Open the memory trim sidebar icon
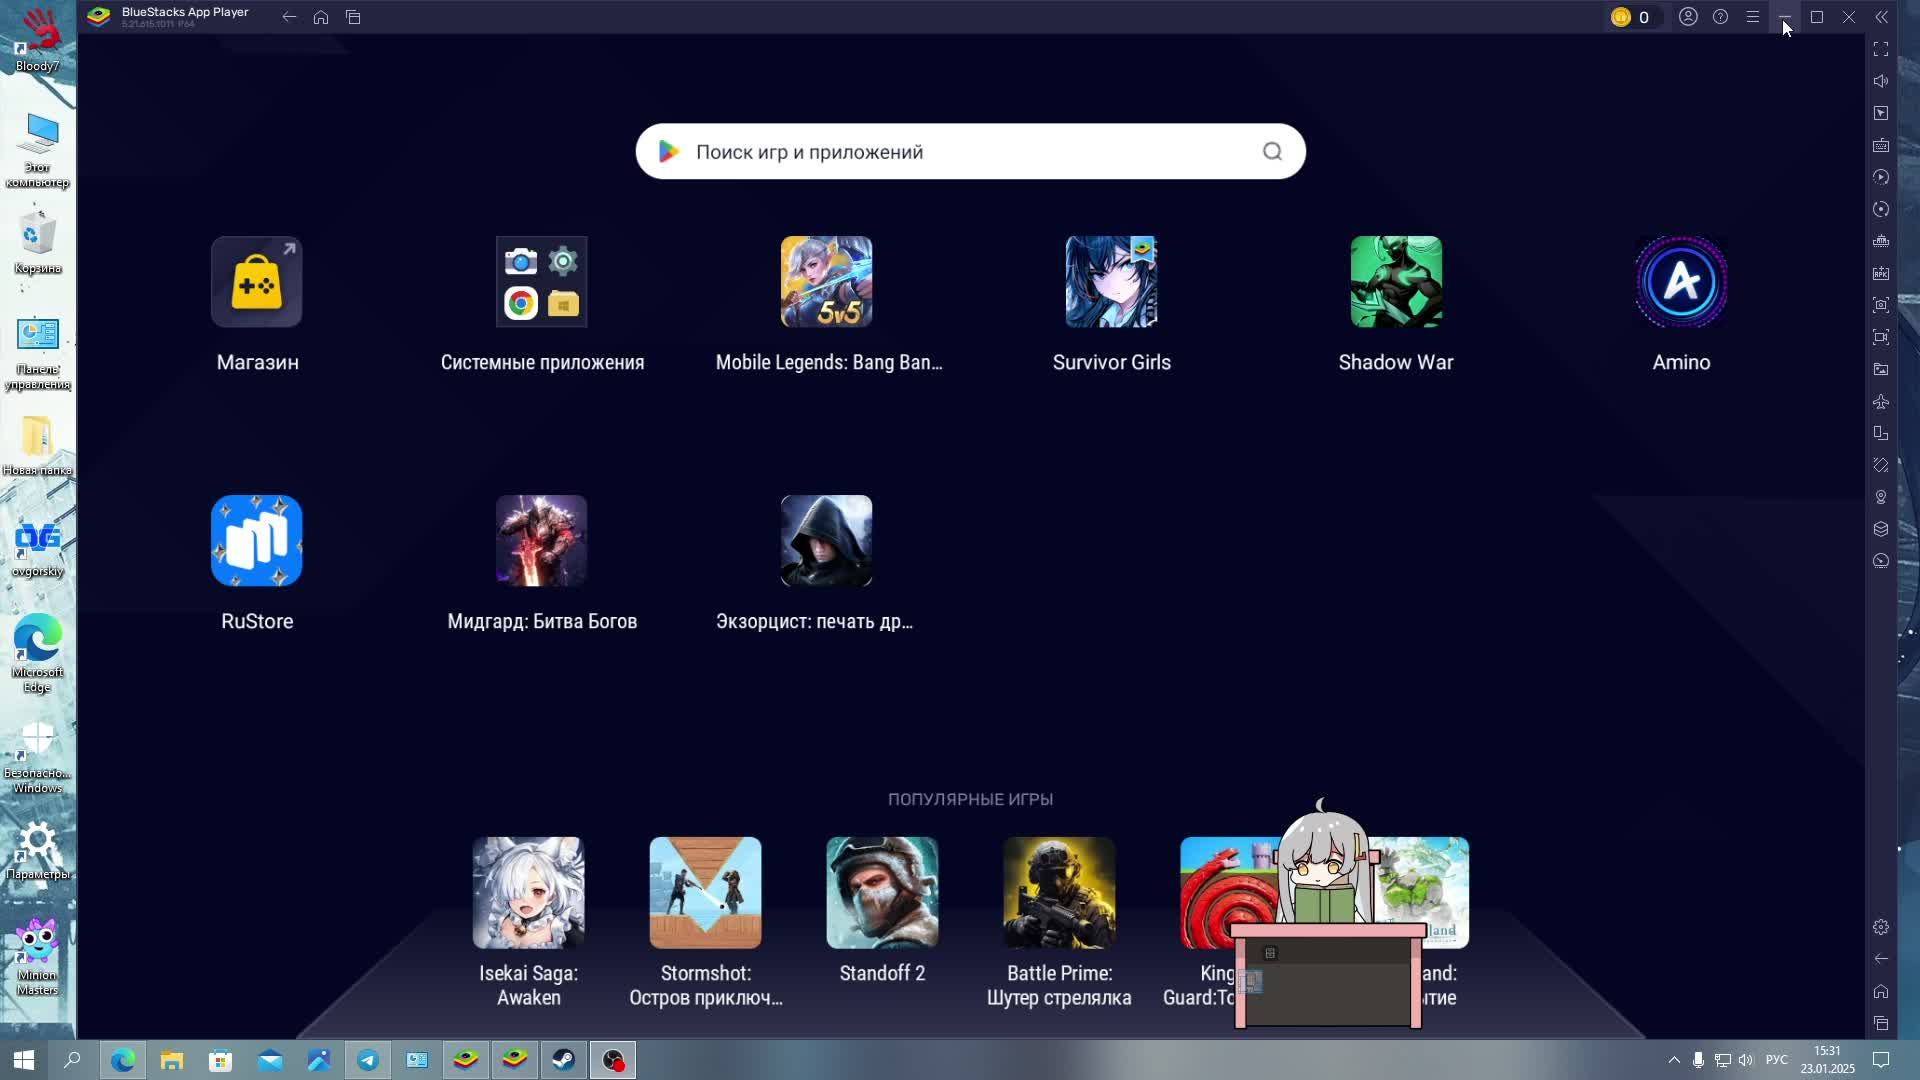The height and width of the screenshot is (1080, 1920). click(x=1881, y=241)
